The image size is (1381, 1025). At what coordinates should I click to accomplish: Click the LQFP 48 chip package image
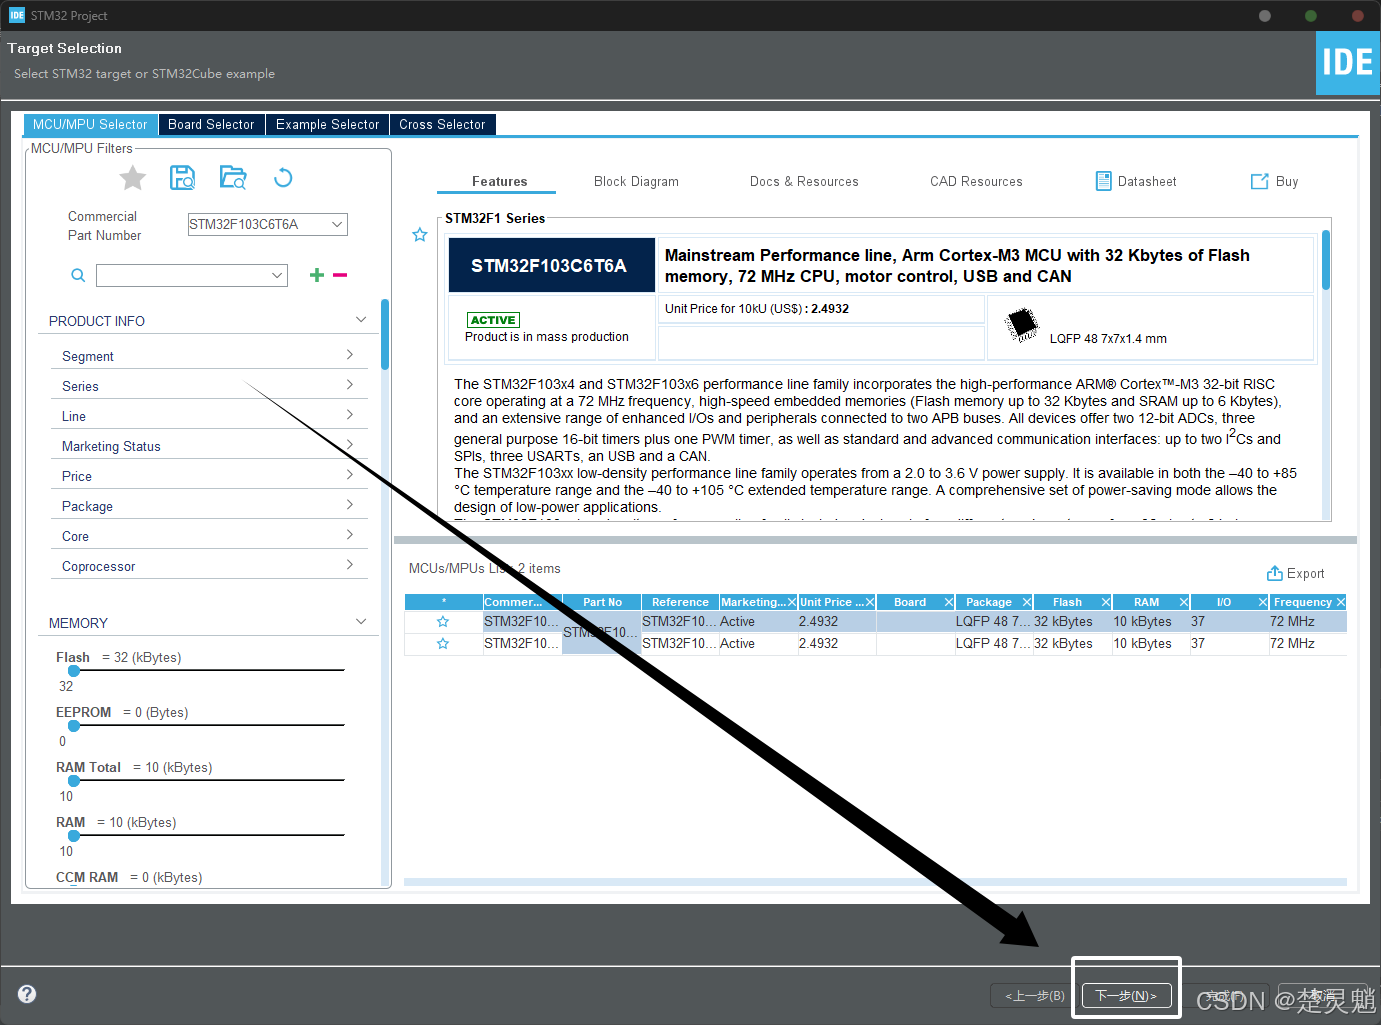coord(1022,325)
